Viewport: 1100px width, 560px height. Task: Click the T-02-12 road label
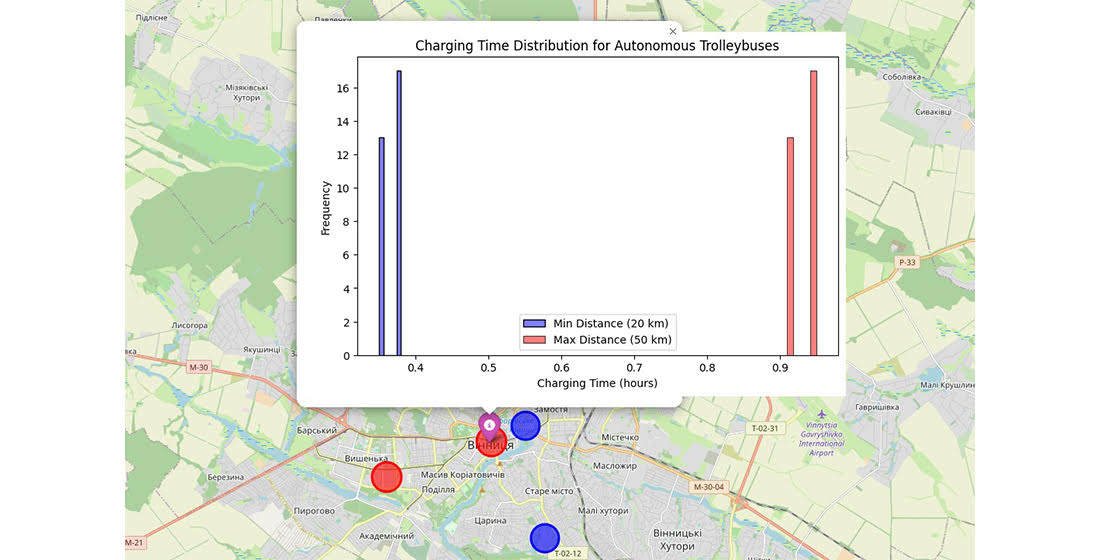(568, 554)
